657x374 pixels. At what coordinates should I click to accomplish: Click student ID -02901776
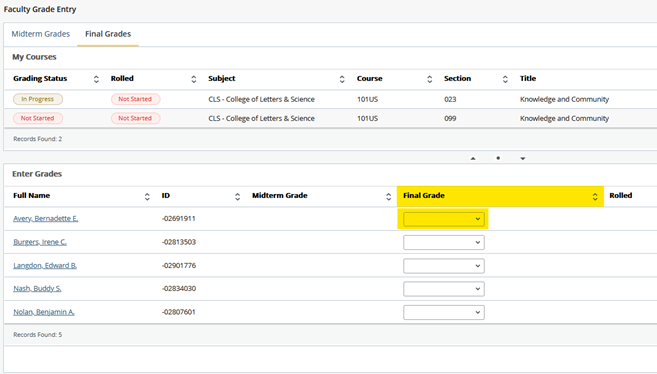[178, 266]
